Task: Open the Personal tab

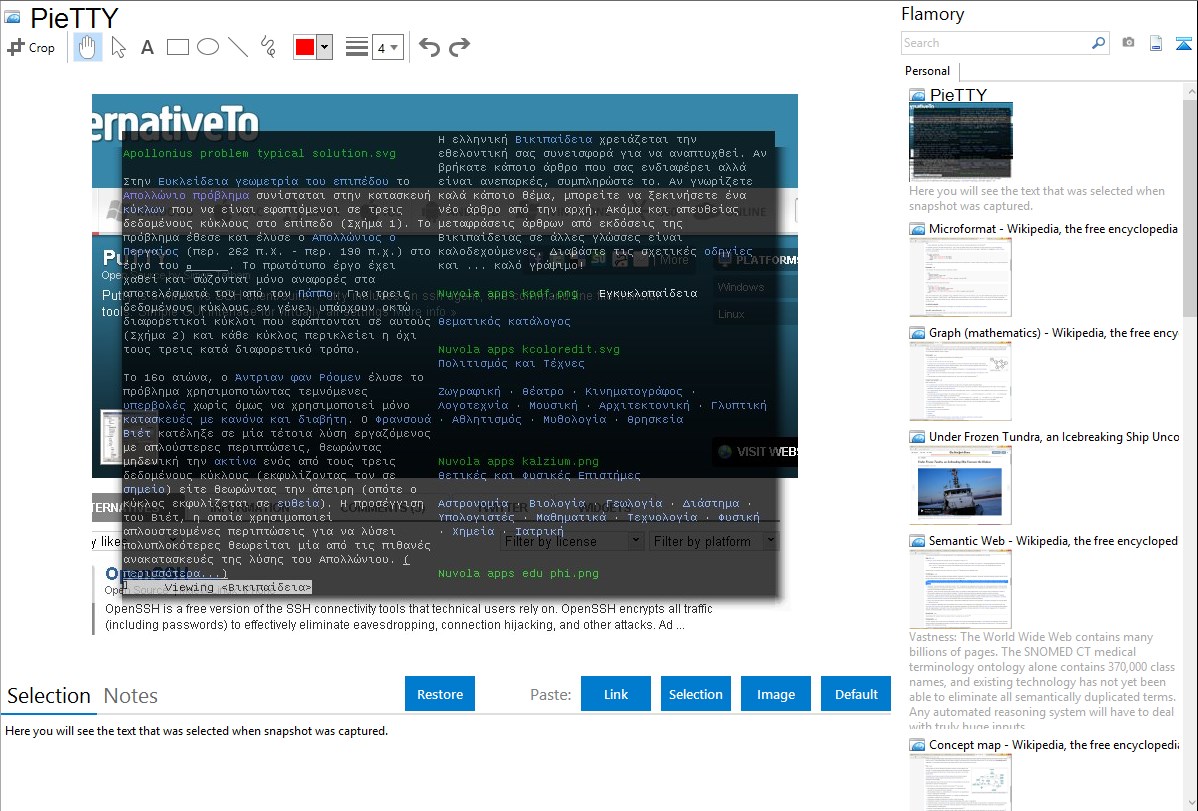Action: [x=927, y=71]
